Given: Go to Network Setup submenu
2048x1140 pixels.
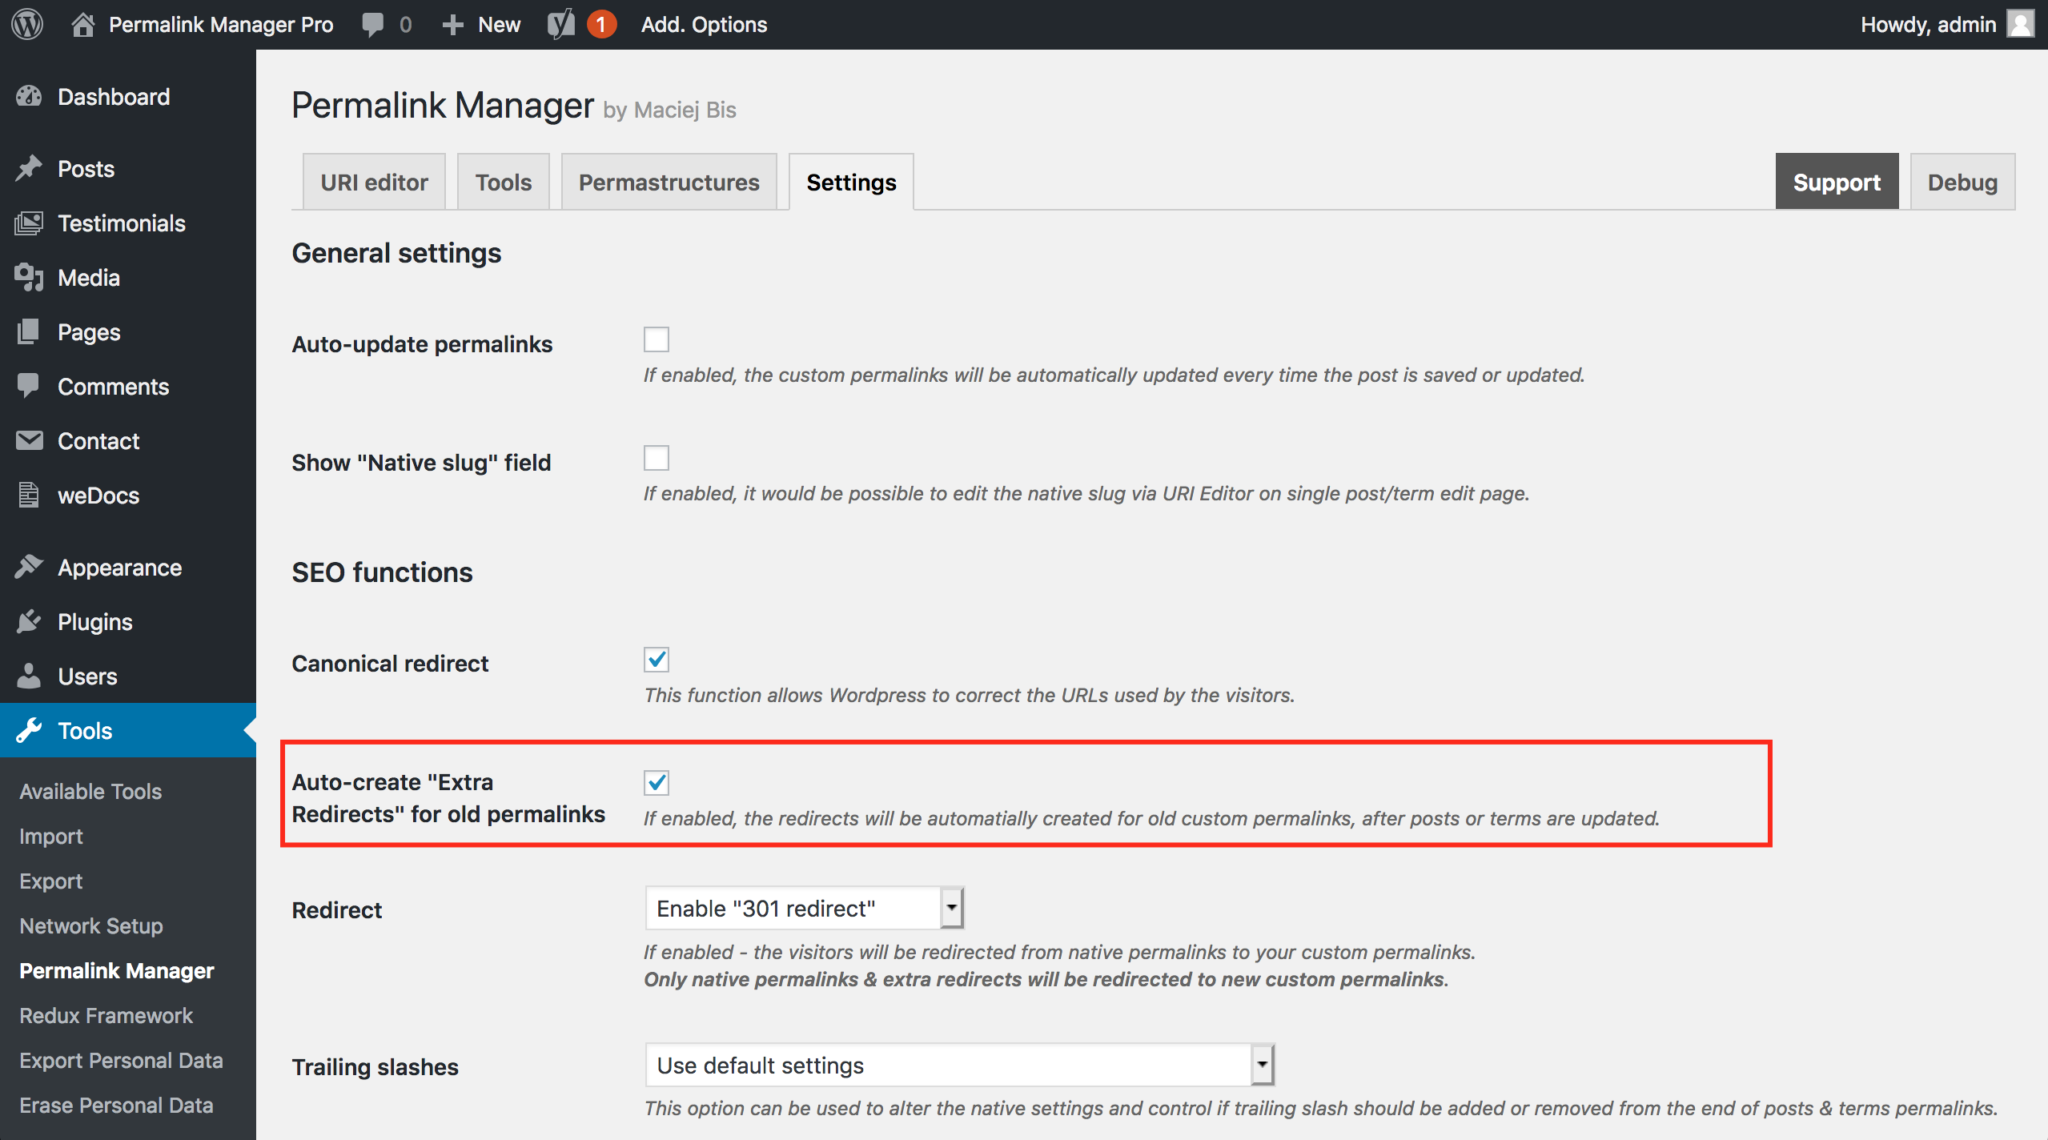Looking at the screenshot, I should pos(91,926).
